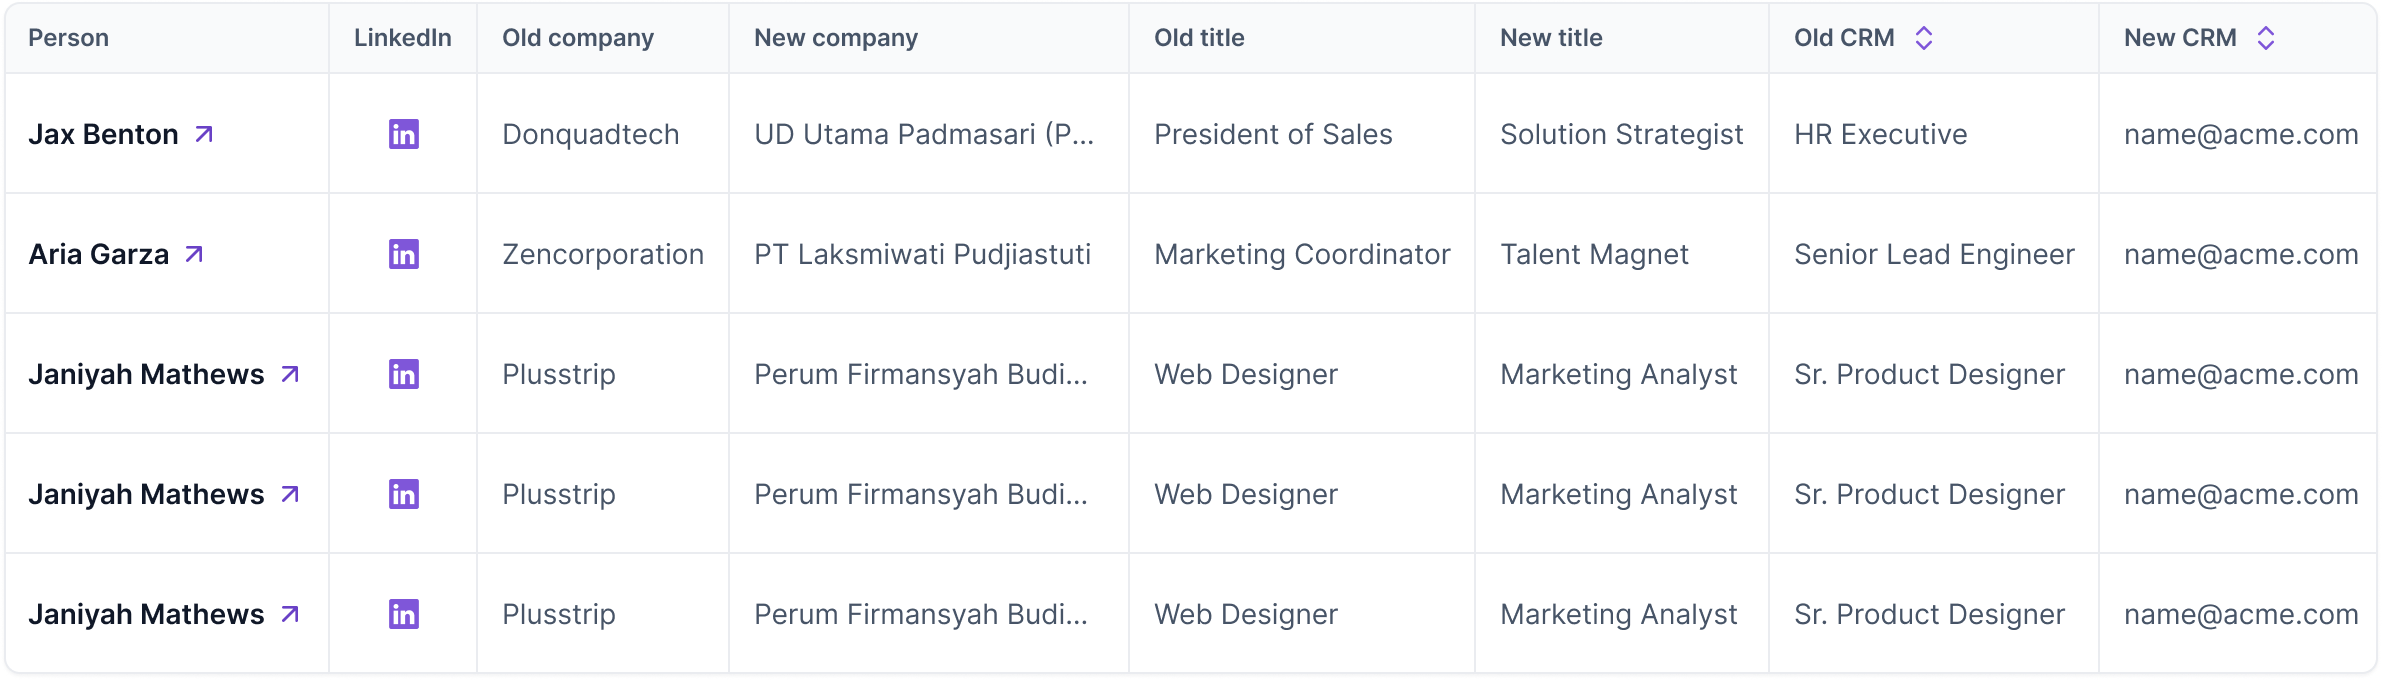Open Jax Benton's profile link
2382x680 pixels.
click(103, 134)
